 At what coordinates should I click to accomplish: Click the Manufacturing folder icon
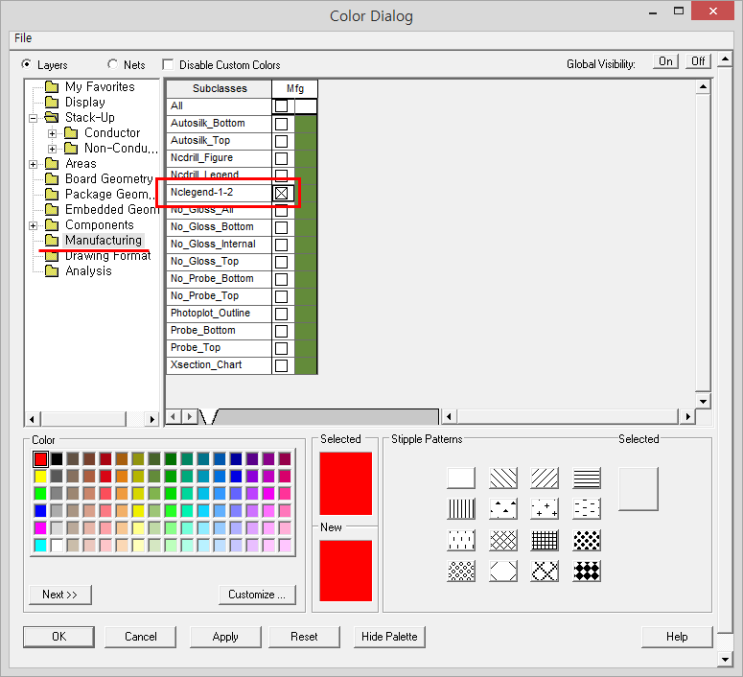51,241
